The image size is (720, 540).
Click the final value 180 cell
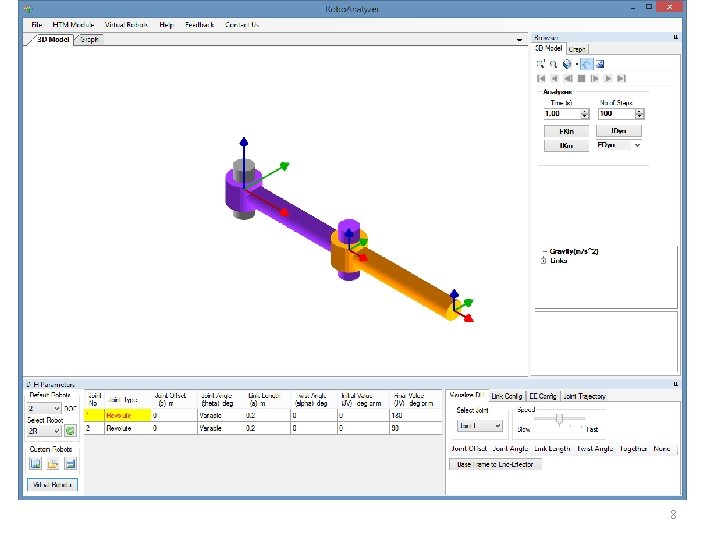(x=416, y=416)
